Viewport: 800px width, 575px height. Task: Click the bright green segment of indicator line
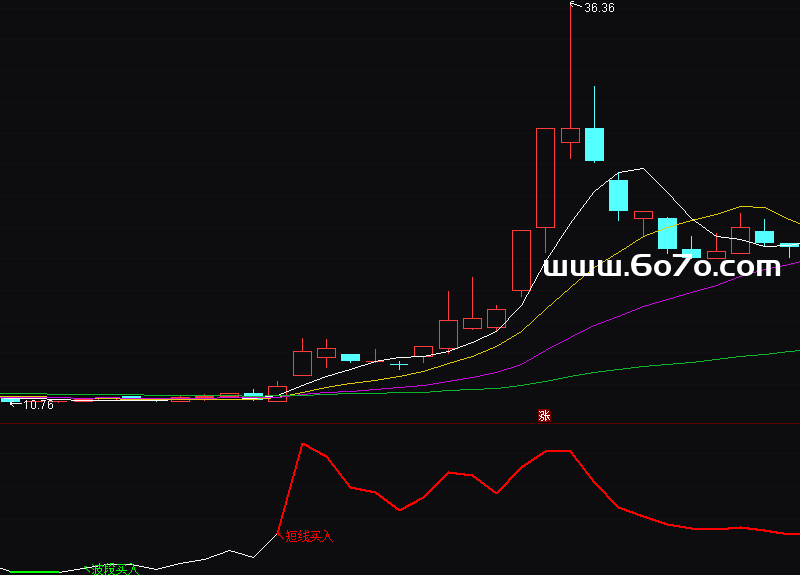click(x=30, y=572)
